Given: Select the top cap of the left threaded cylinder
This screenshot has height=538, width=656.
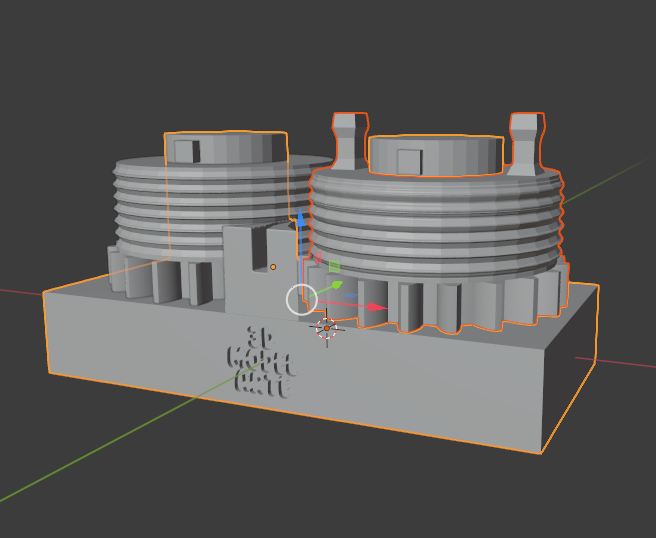Looking at the screenshot, I should (x=226, y=147).
